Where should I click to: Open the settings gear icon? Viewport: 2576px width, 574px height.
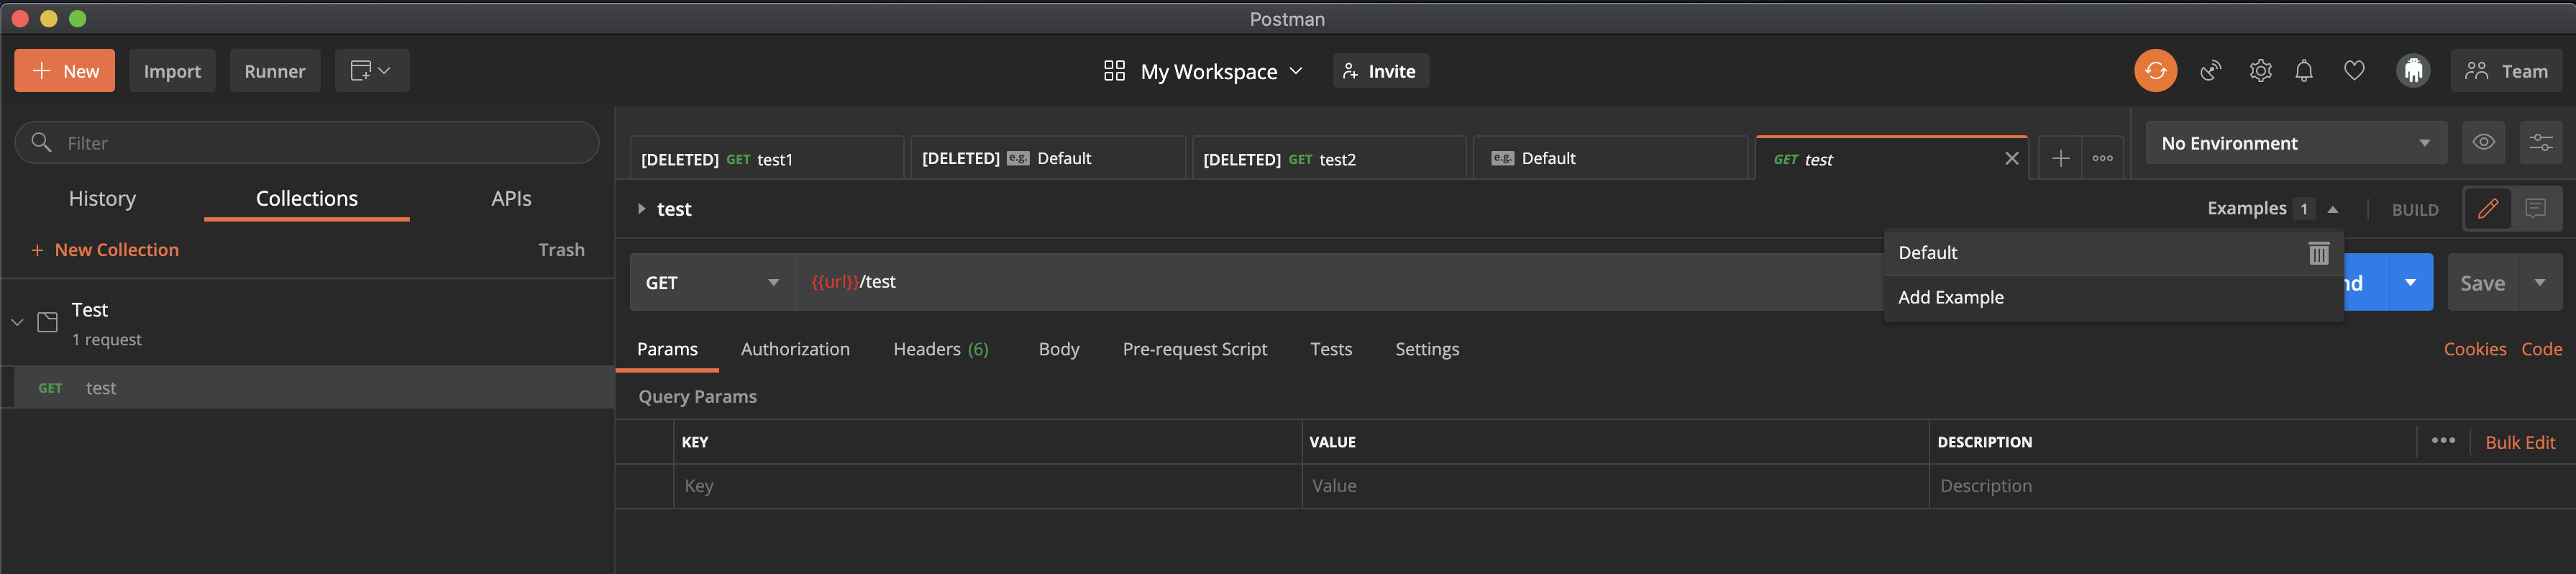(x=2260, y=71)
